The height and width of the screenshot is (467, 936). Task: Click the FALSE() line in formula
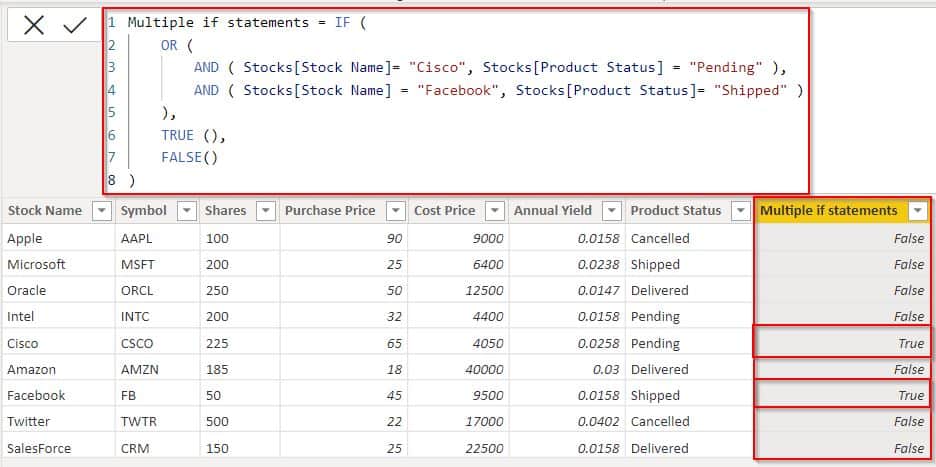pyautogui.click(x=189, y=158)
